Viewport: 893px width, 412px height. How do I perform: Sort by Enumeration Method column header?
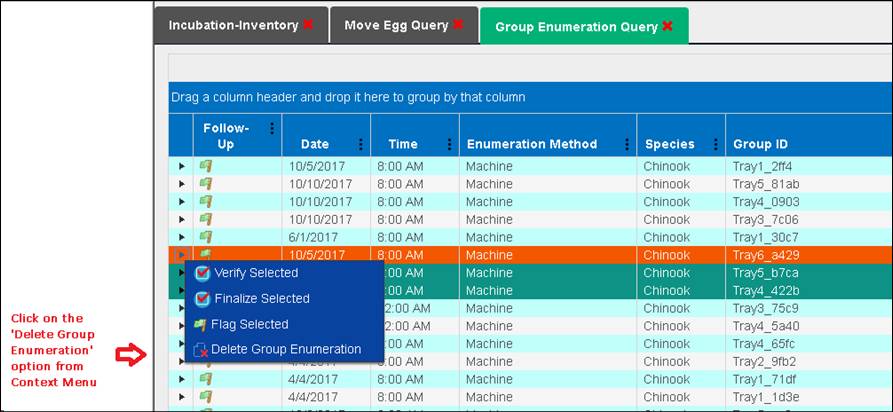[x=531, y=144]
